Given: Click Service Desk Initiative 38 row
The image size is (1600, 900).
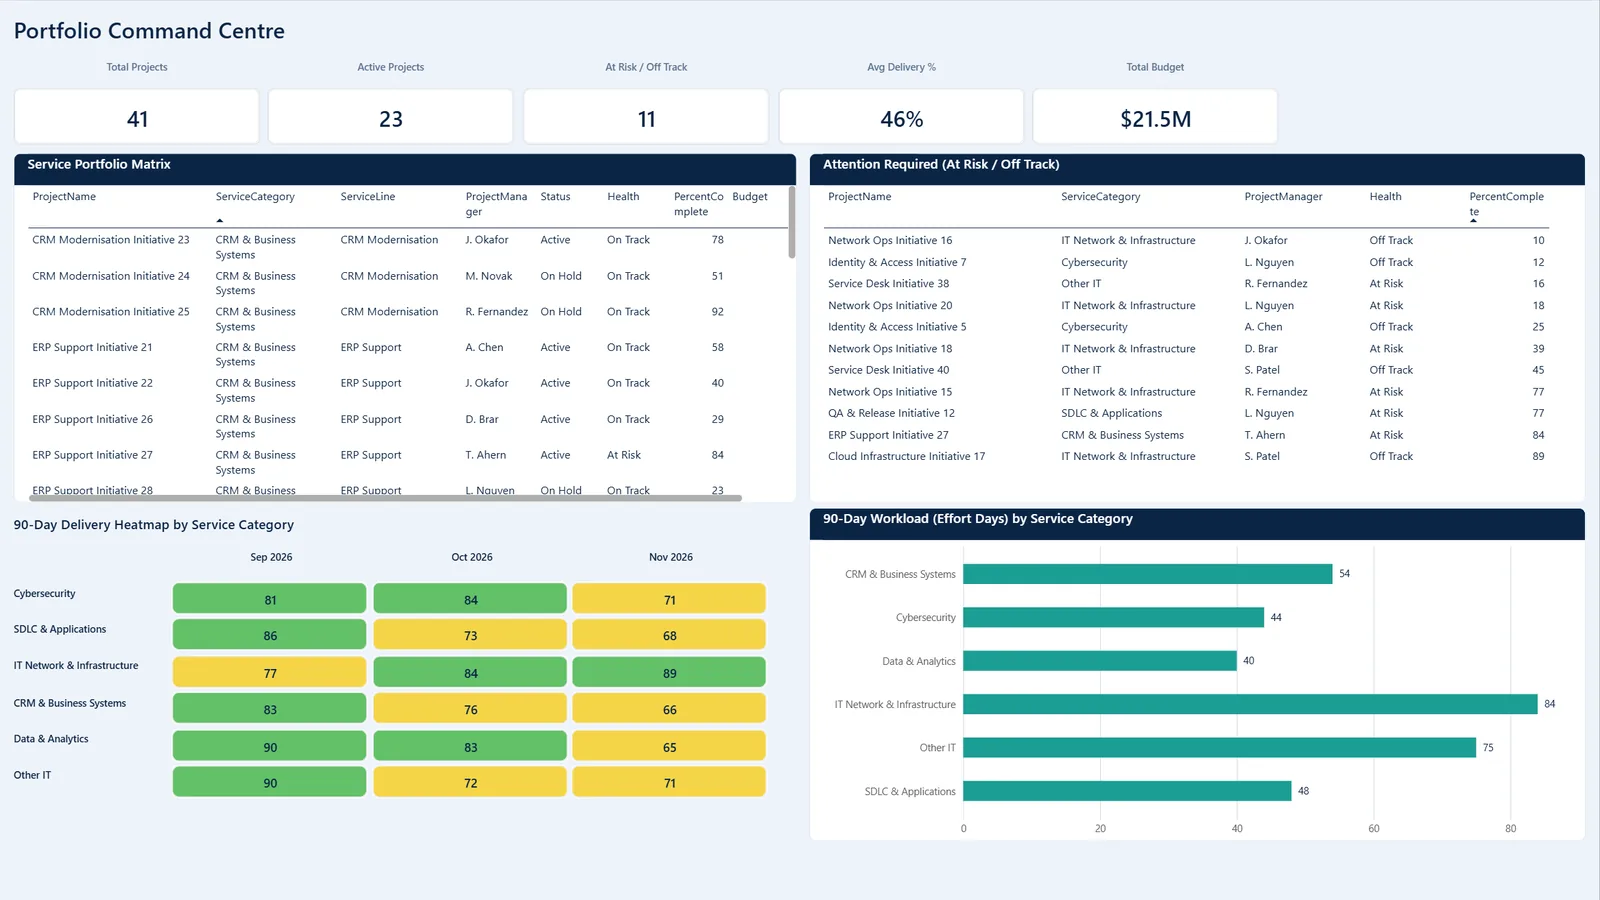Looking at the screenshot, I should [1188, 284].
